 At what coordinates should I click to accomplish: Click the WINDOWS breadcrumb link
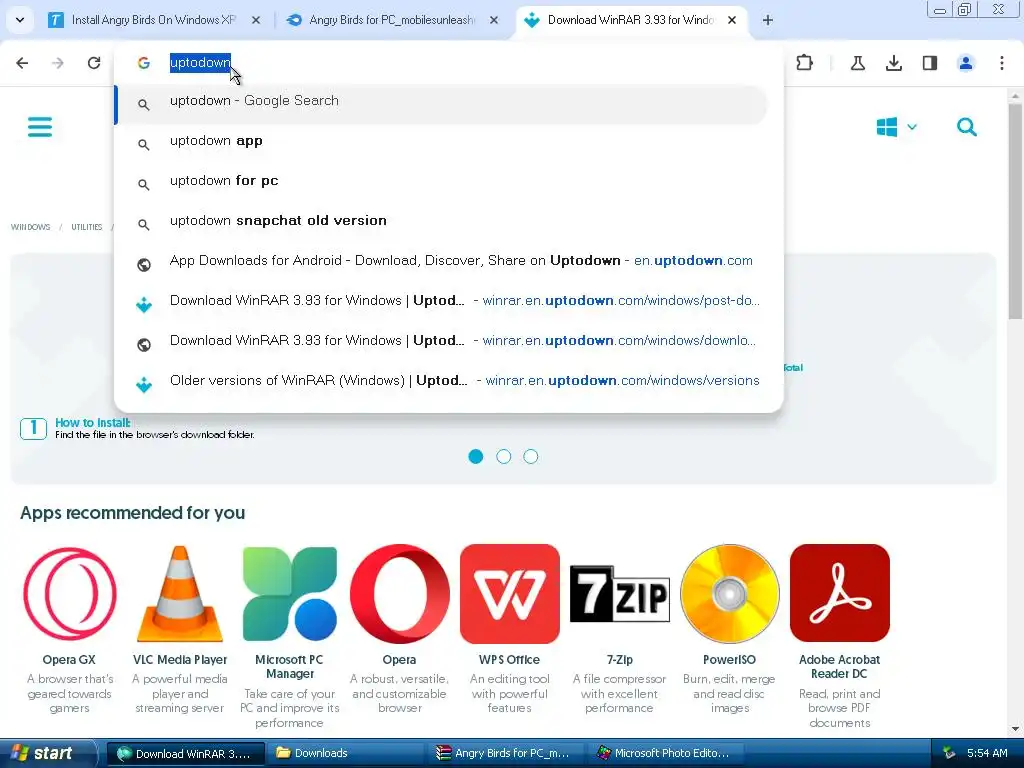tap(31, 227)
